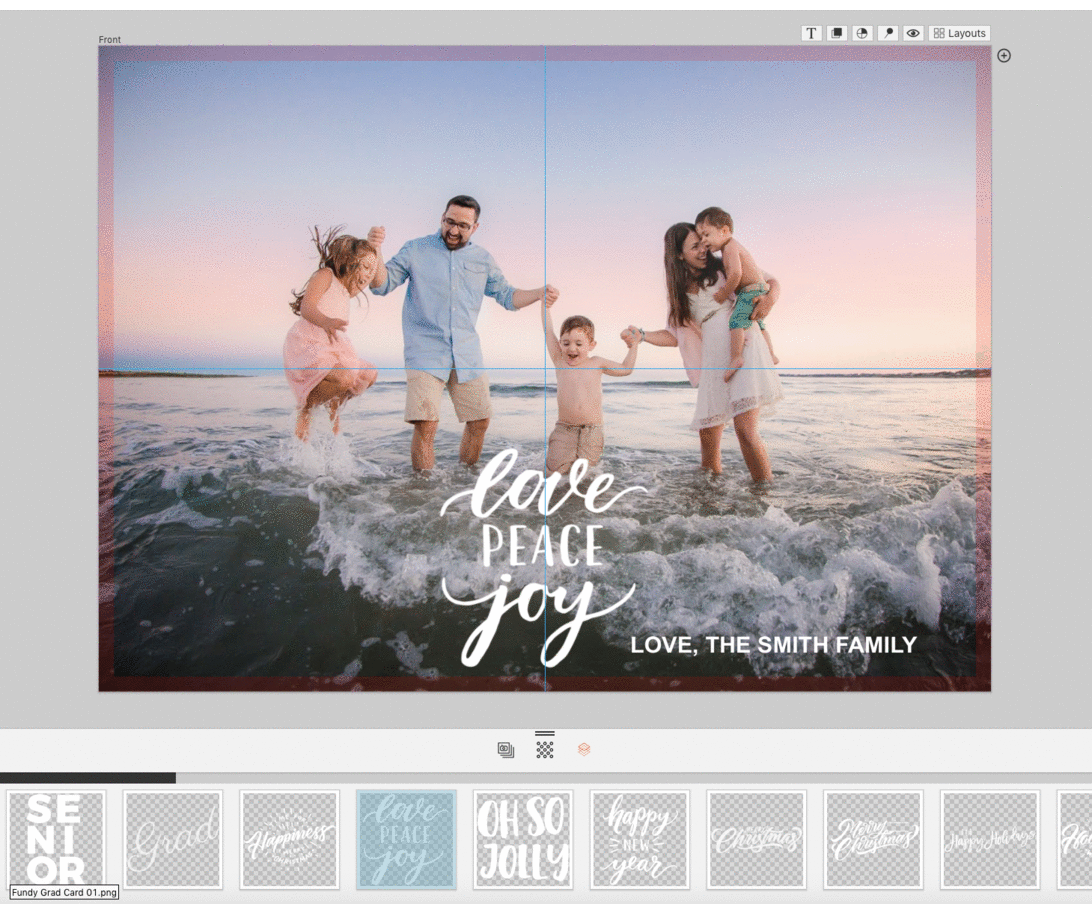Select the highlighted love peace joy thumbnail
The width and height of the screenshot is (1092, 915).
pos(407,839)
